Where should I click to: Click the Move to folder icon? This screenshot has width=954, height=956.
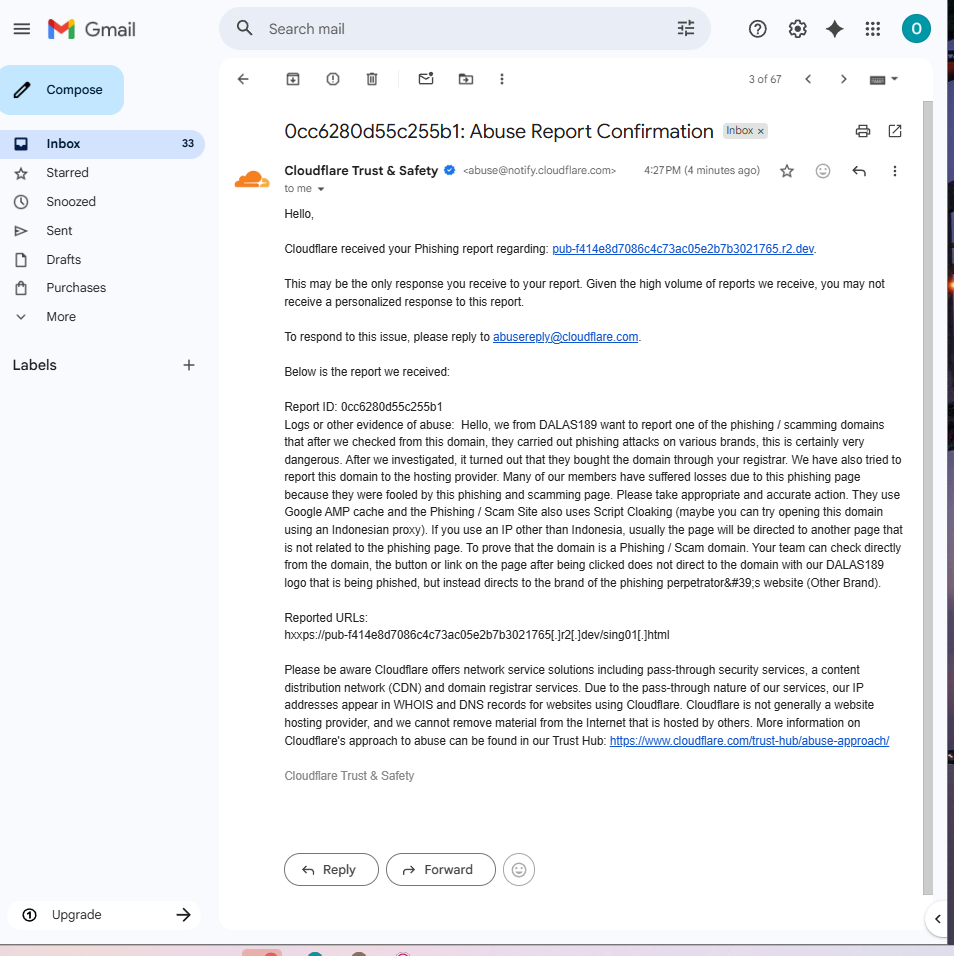coord(466,79)
